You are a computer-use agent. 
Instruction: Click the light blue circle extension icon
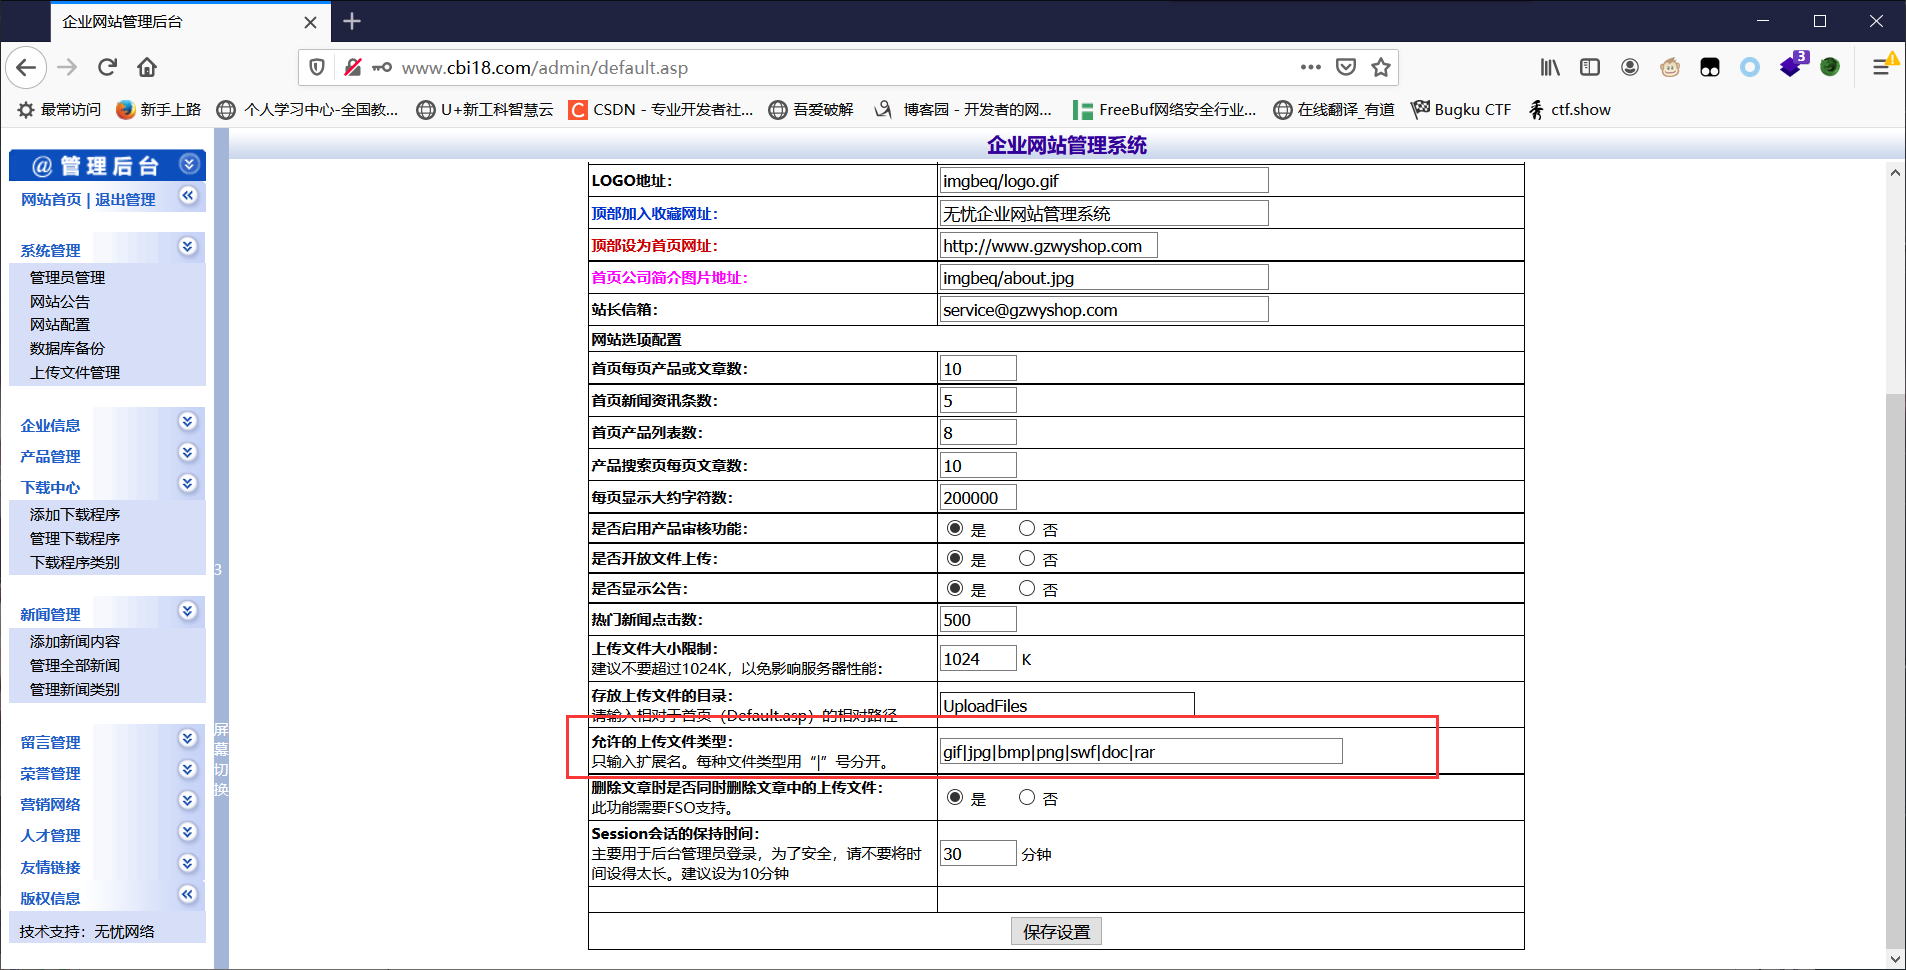click(x=1750, y=67)
